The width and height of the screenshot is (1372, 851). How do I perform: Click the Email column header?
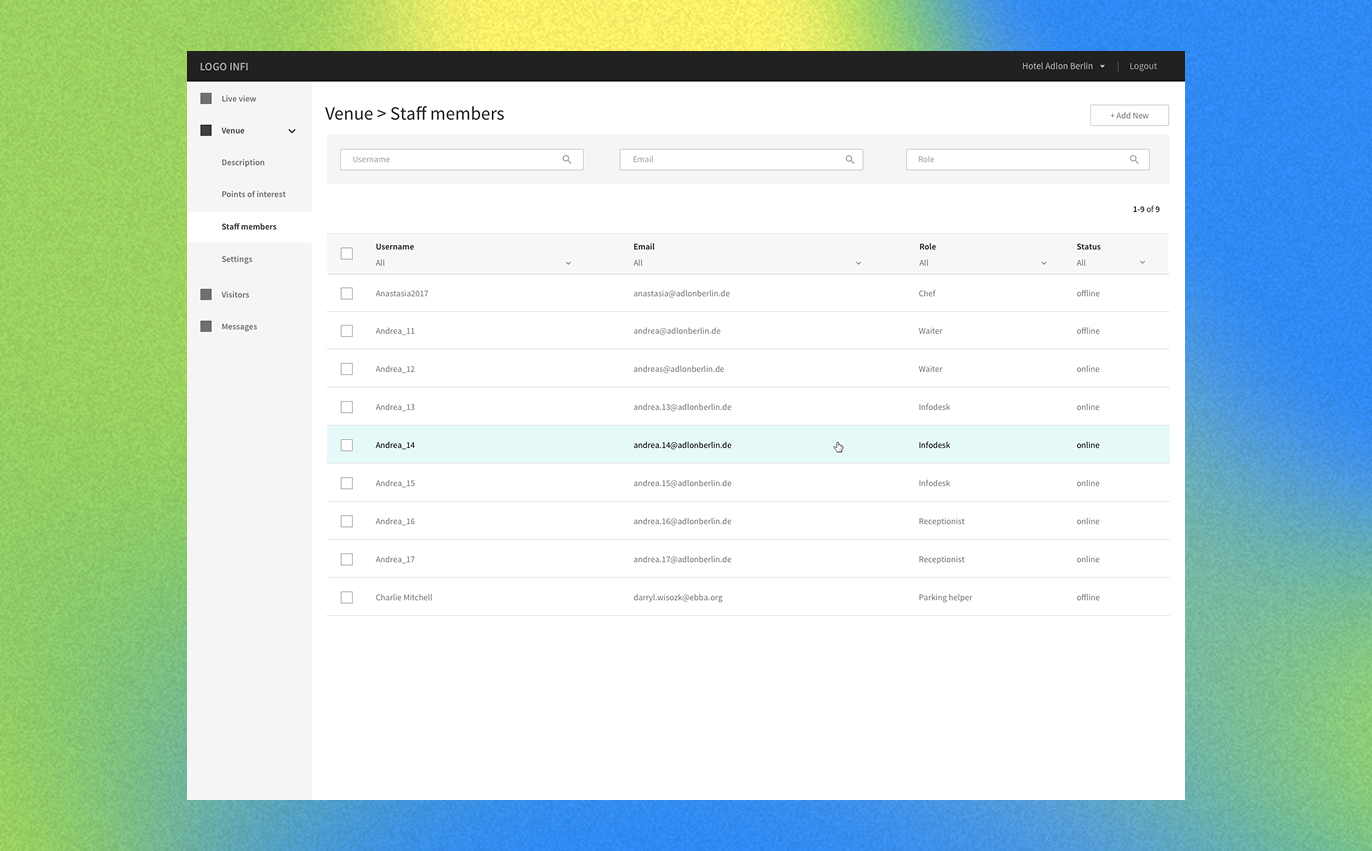coord(644,246)
